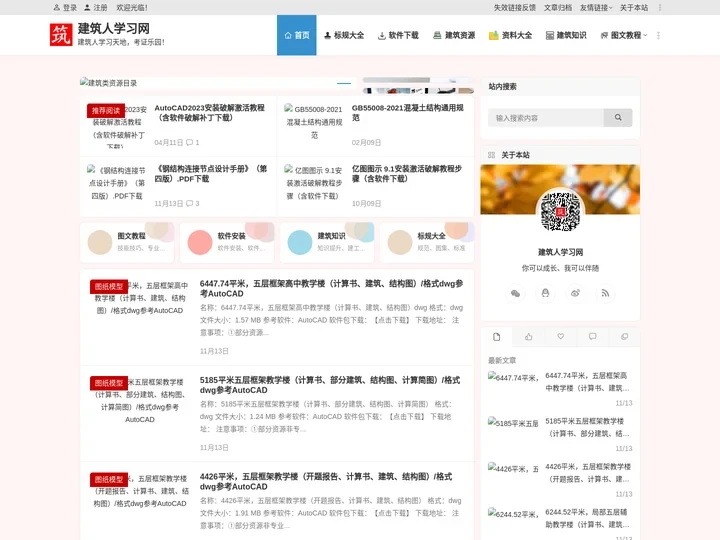Open the 建筑知识 menu item
Screen dimensions: 720x540
566,35
